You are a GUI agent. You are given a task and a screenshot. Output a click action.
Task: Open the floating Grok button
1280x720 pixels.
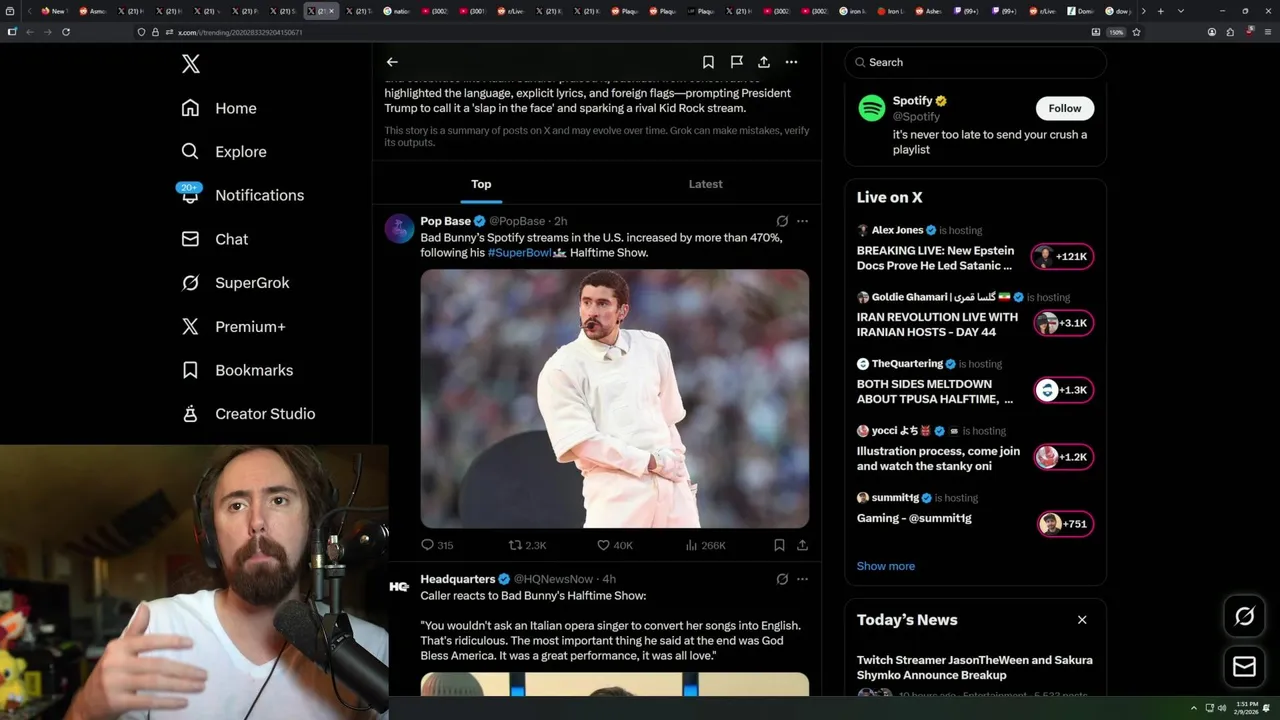point(1245,617)
